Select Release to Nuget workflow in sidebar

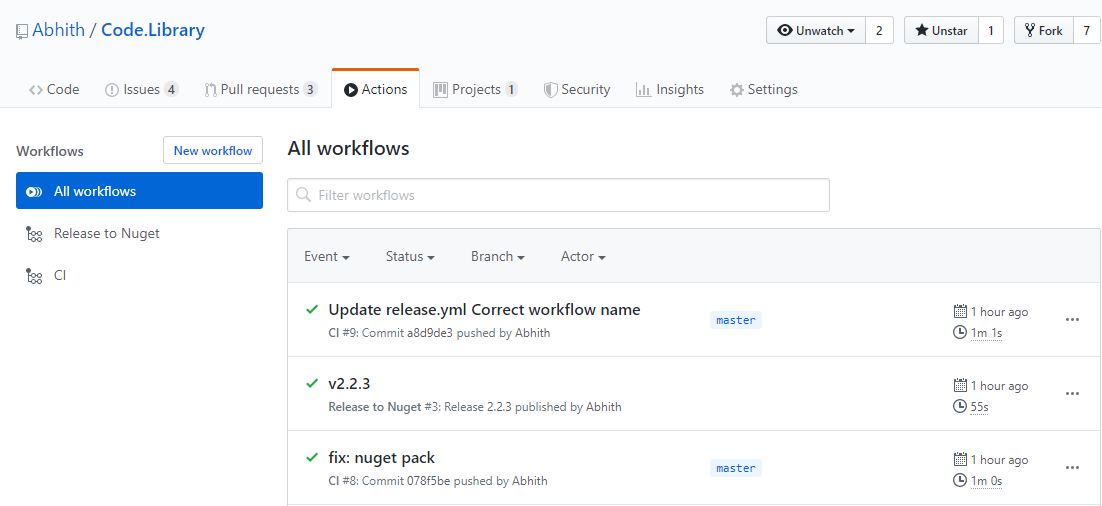(107, 234)
